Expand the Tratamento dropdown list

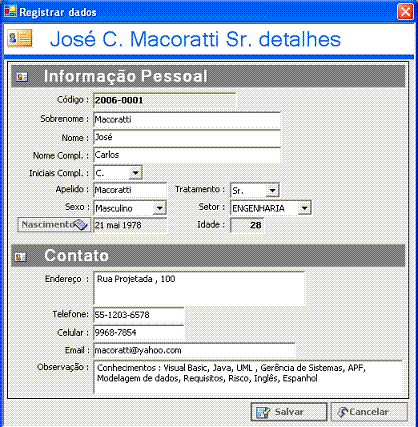[x=272, y=191]
